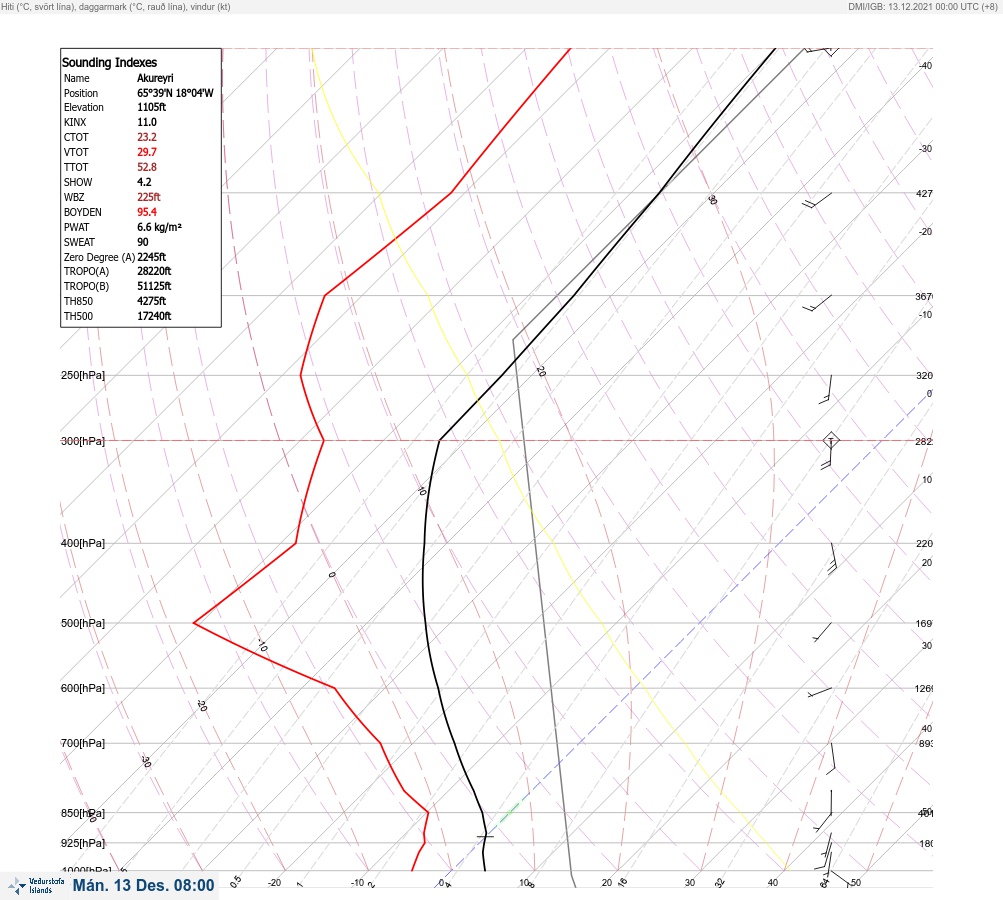This screenshot has width=1003, height=900.
Task: Click the '250[hPa]' pressure label
Action: (83, 375)
